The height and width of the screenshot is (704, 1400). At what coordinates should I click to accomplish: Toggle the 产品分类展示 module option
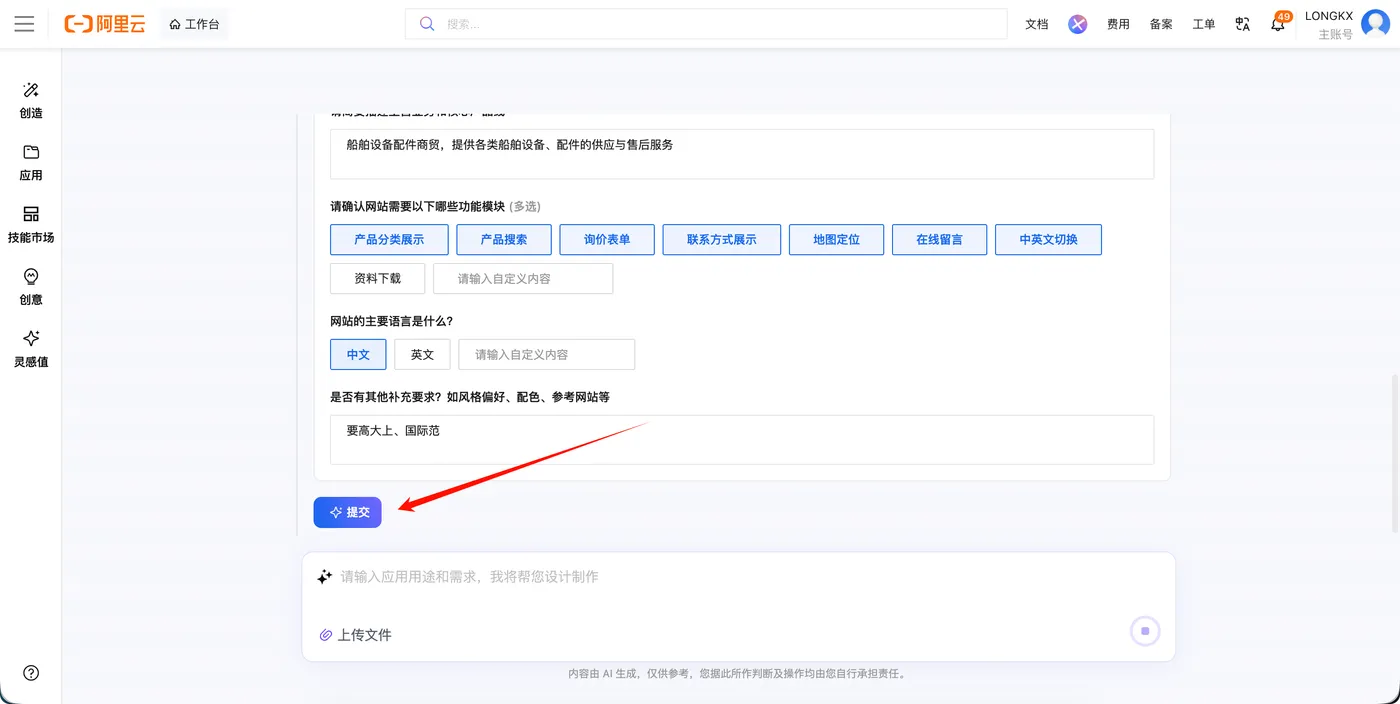389,240
